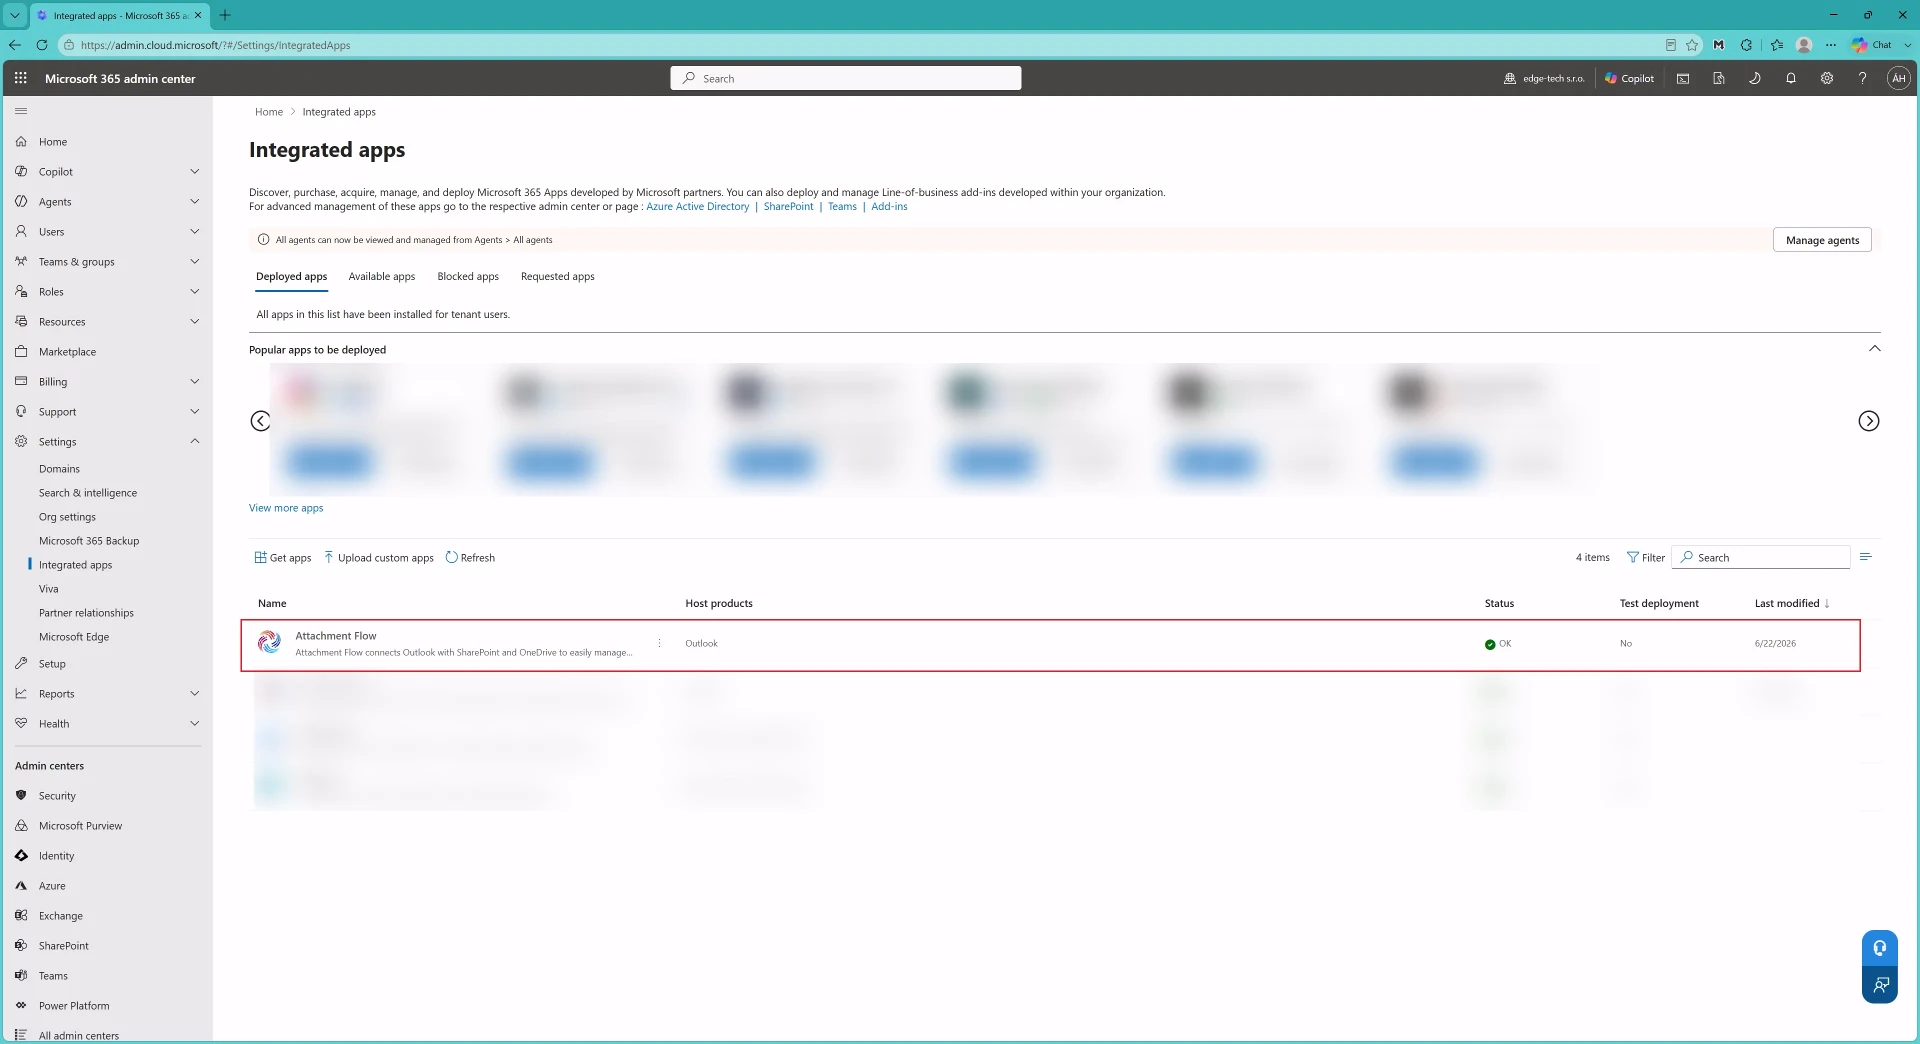This screenshot has height=1044, width=1920.
Task: Show previous popular apps with left arrow
Action: point(260,421)
